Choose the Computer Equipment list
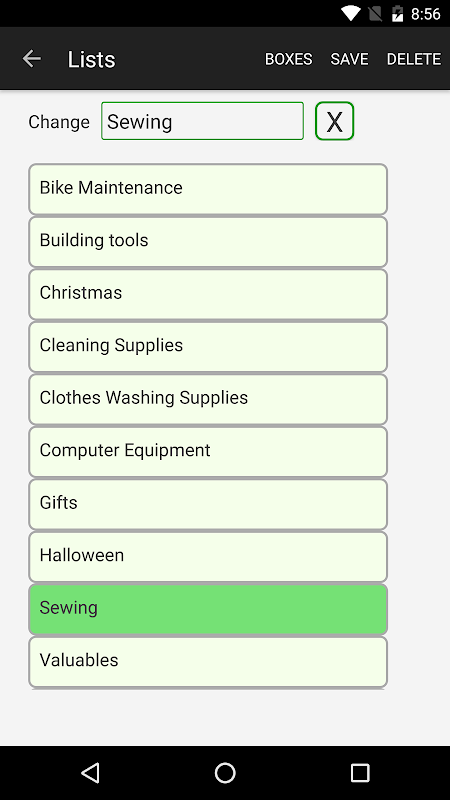The width and height of the screenshot is (450, 800). [208, 452]
